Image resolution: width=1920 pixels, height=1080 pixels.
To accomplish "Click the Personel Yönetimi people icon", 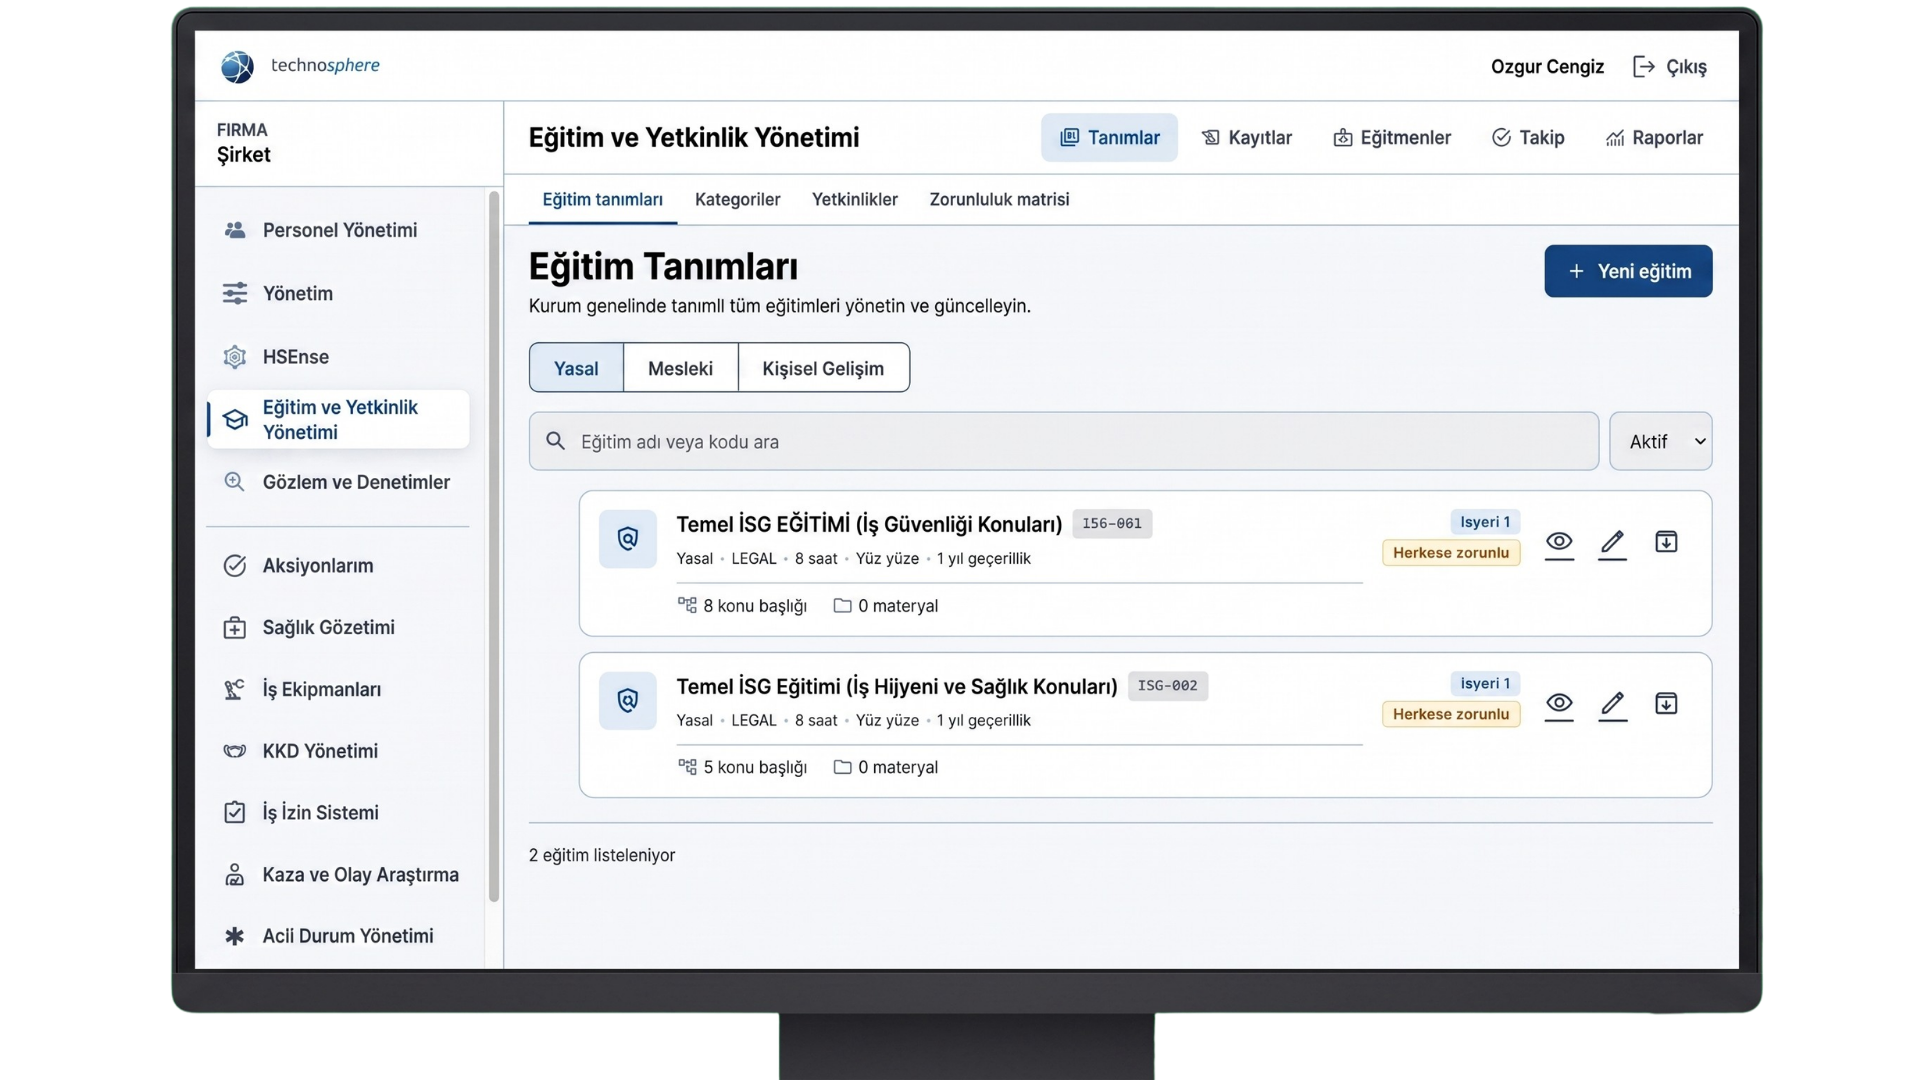I will pyautogui.click(x=235, y=230).
